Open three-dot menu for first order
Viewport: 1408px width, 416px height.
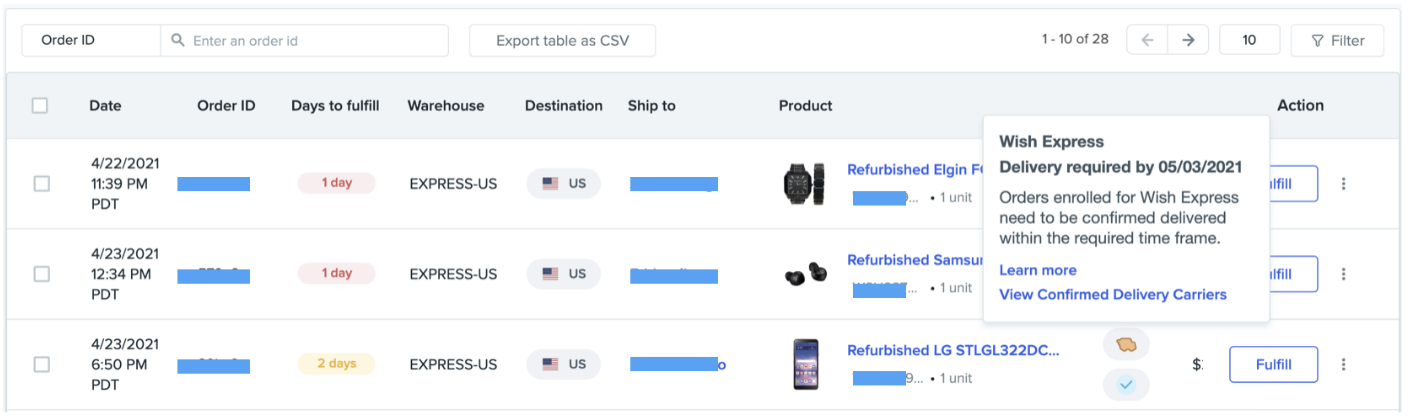tap(1344, 184)
